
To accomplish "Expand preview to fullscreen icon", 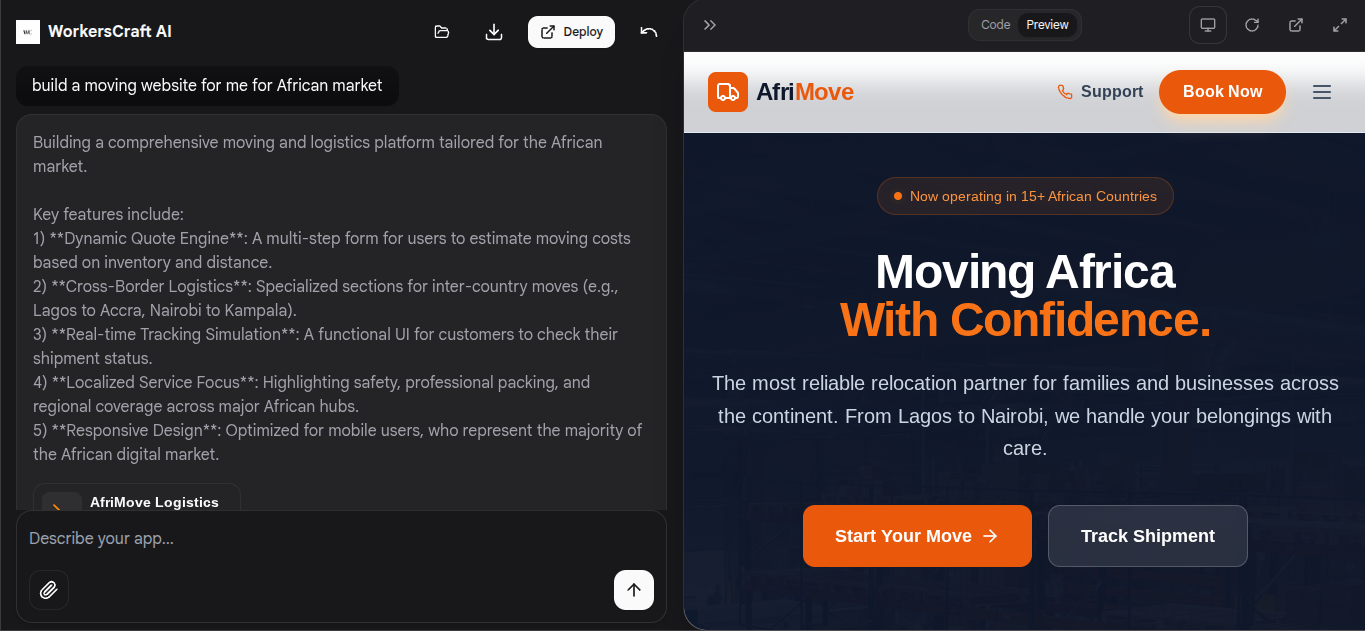I will (1340, 25).
